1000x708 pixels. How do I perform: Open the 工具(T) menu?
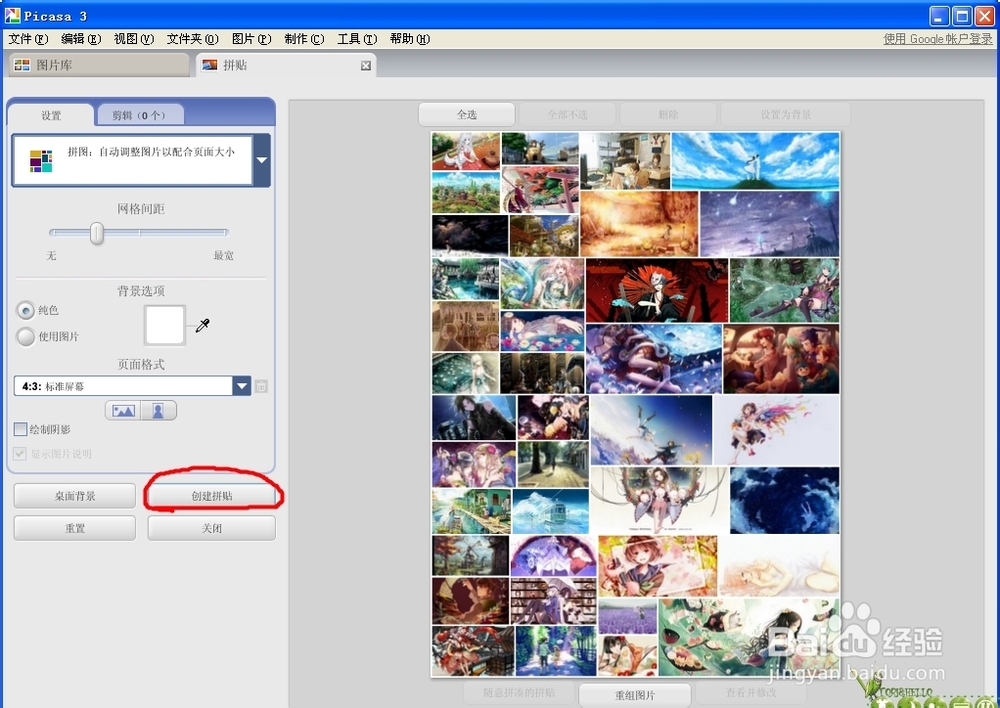click(357, 39)
